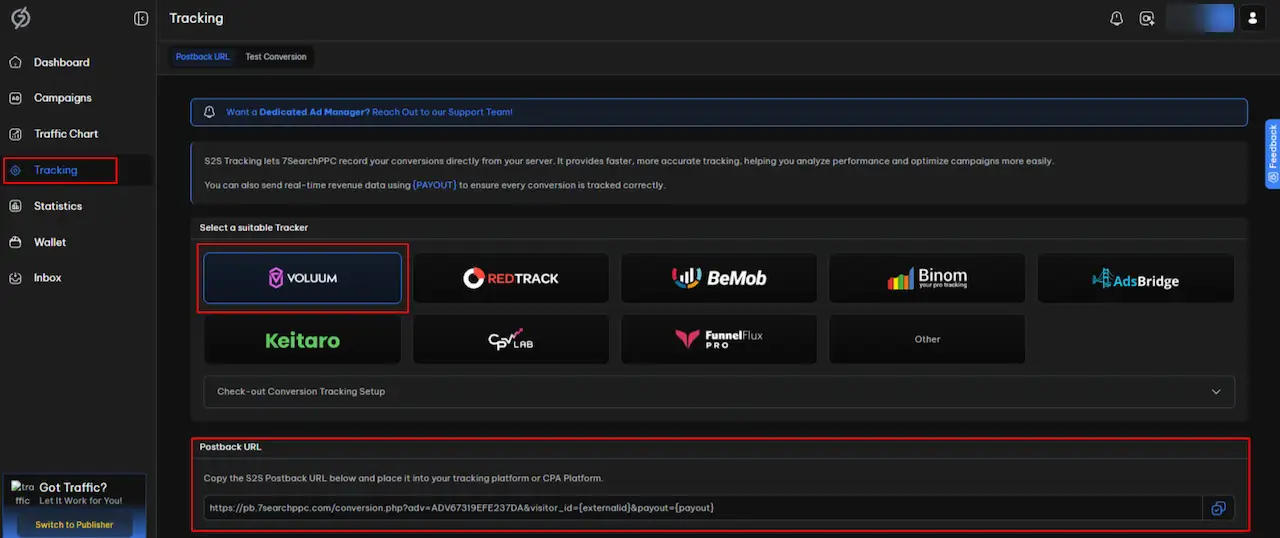The width and height of the screenshot is (1280, 538).
Task: Click the 'Postback URL' section heading
Action: tap(230, 447)
